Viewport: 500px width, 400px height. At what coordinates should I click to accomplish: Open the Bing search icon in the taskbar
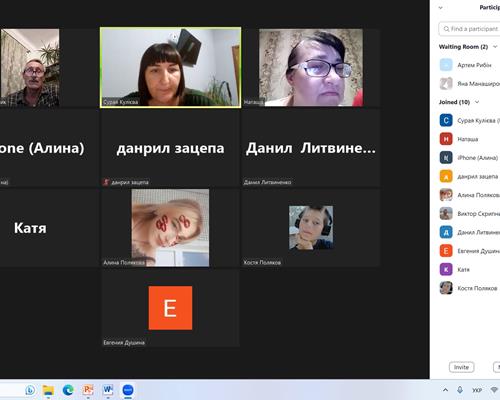pyautogui.click(x=30, y=390)
